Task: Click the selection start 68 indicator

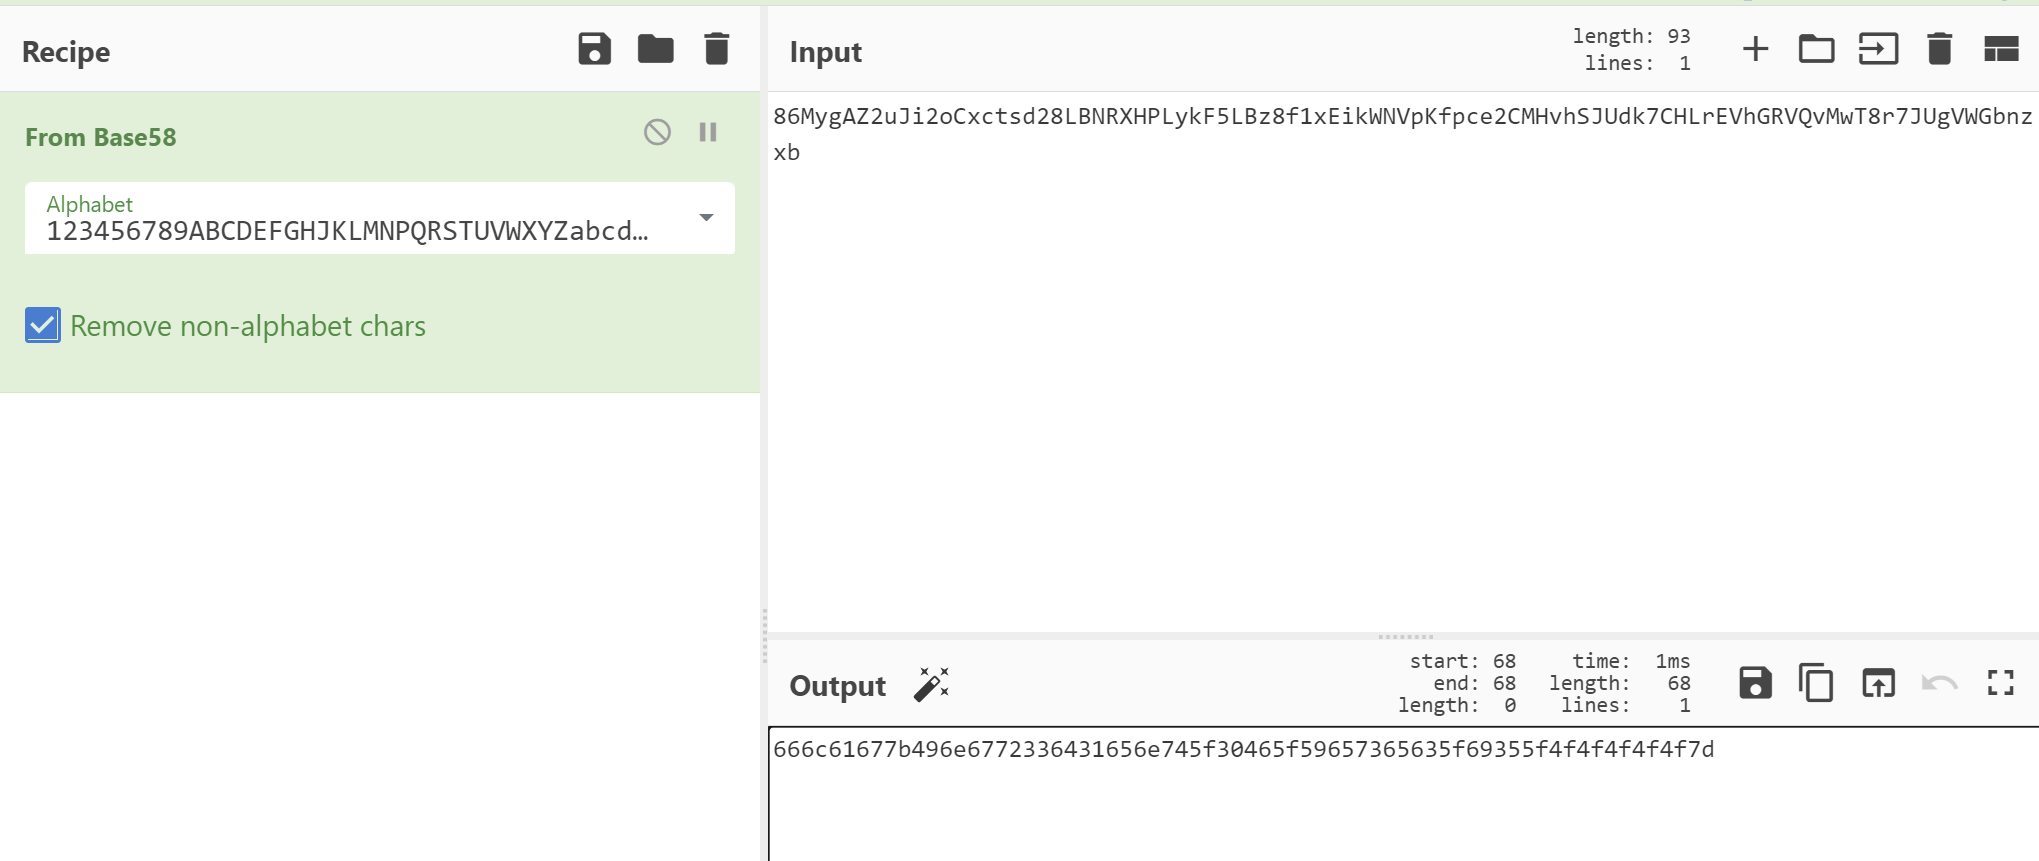Action: pos(1463,661)
